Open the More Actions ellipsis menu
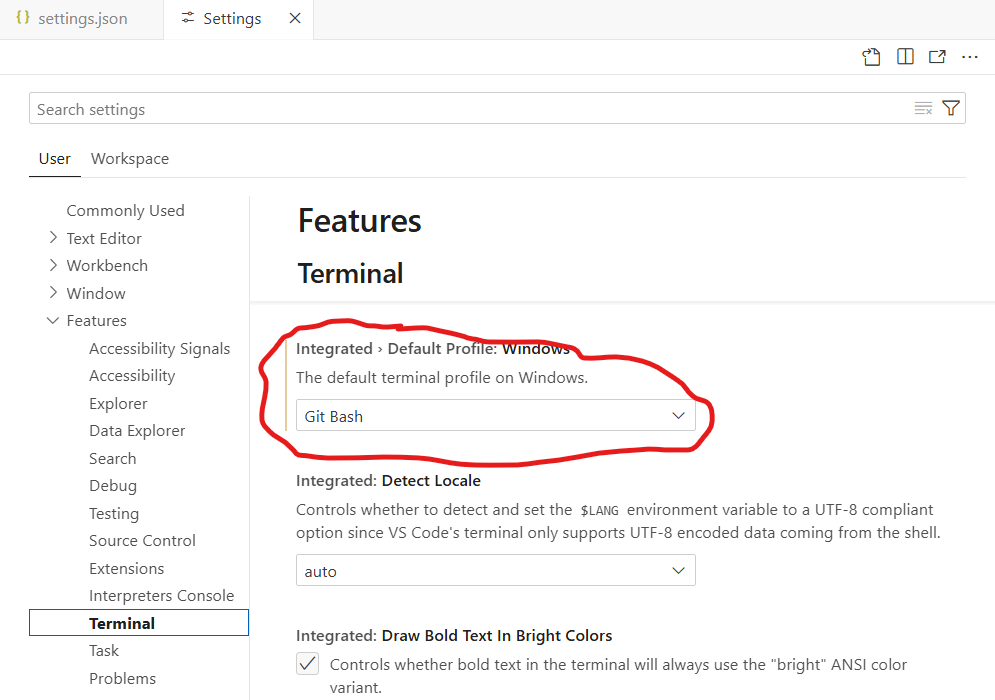This screenshot has width=995, height=700. [969, 57]
